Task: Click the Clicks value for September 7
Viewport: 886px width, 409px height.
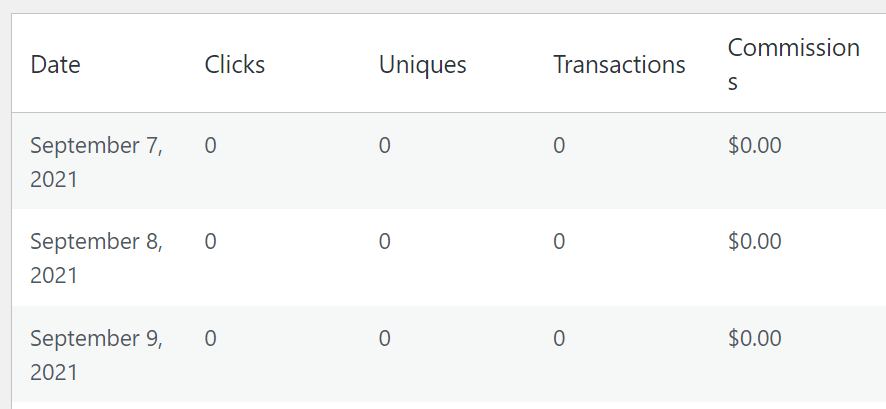Action: coord(210,146)
